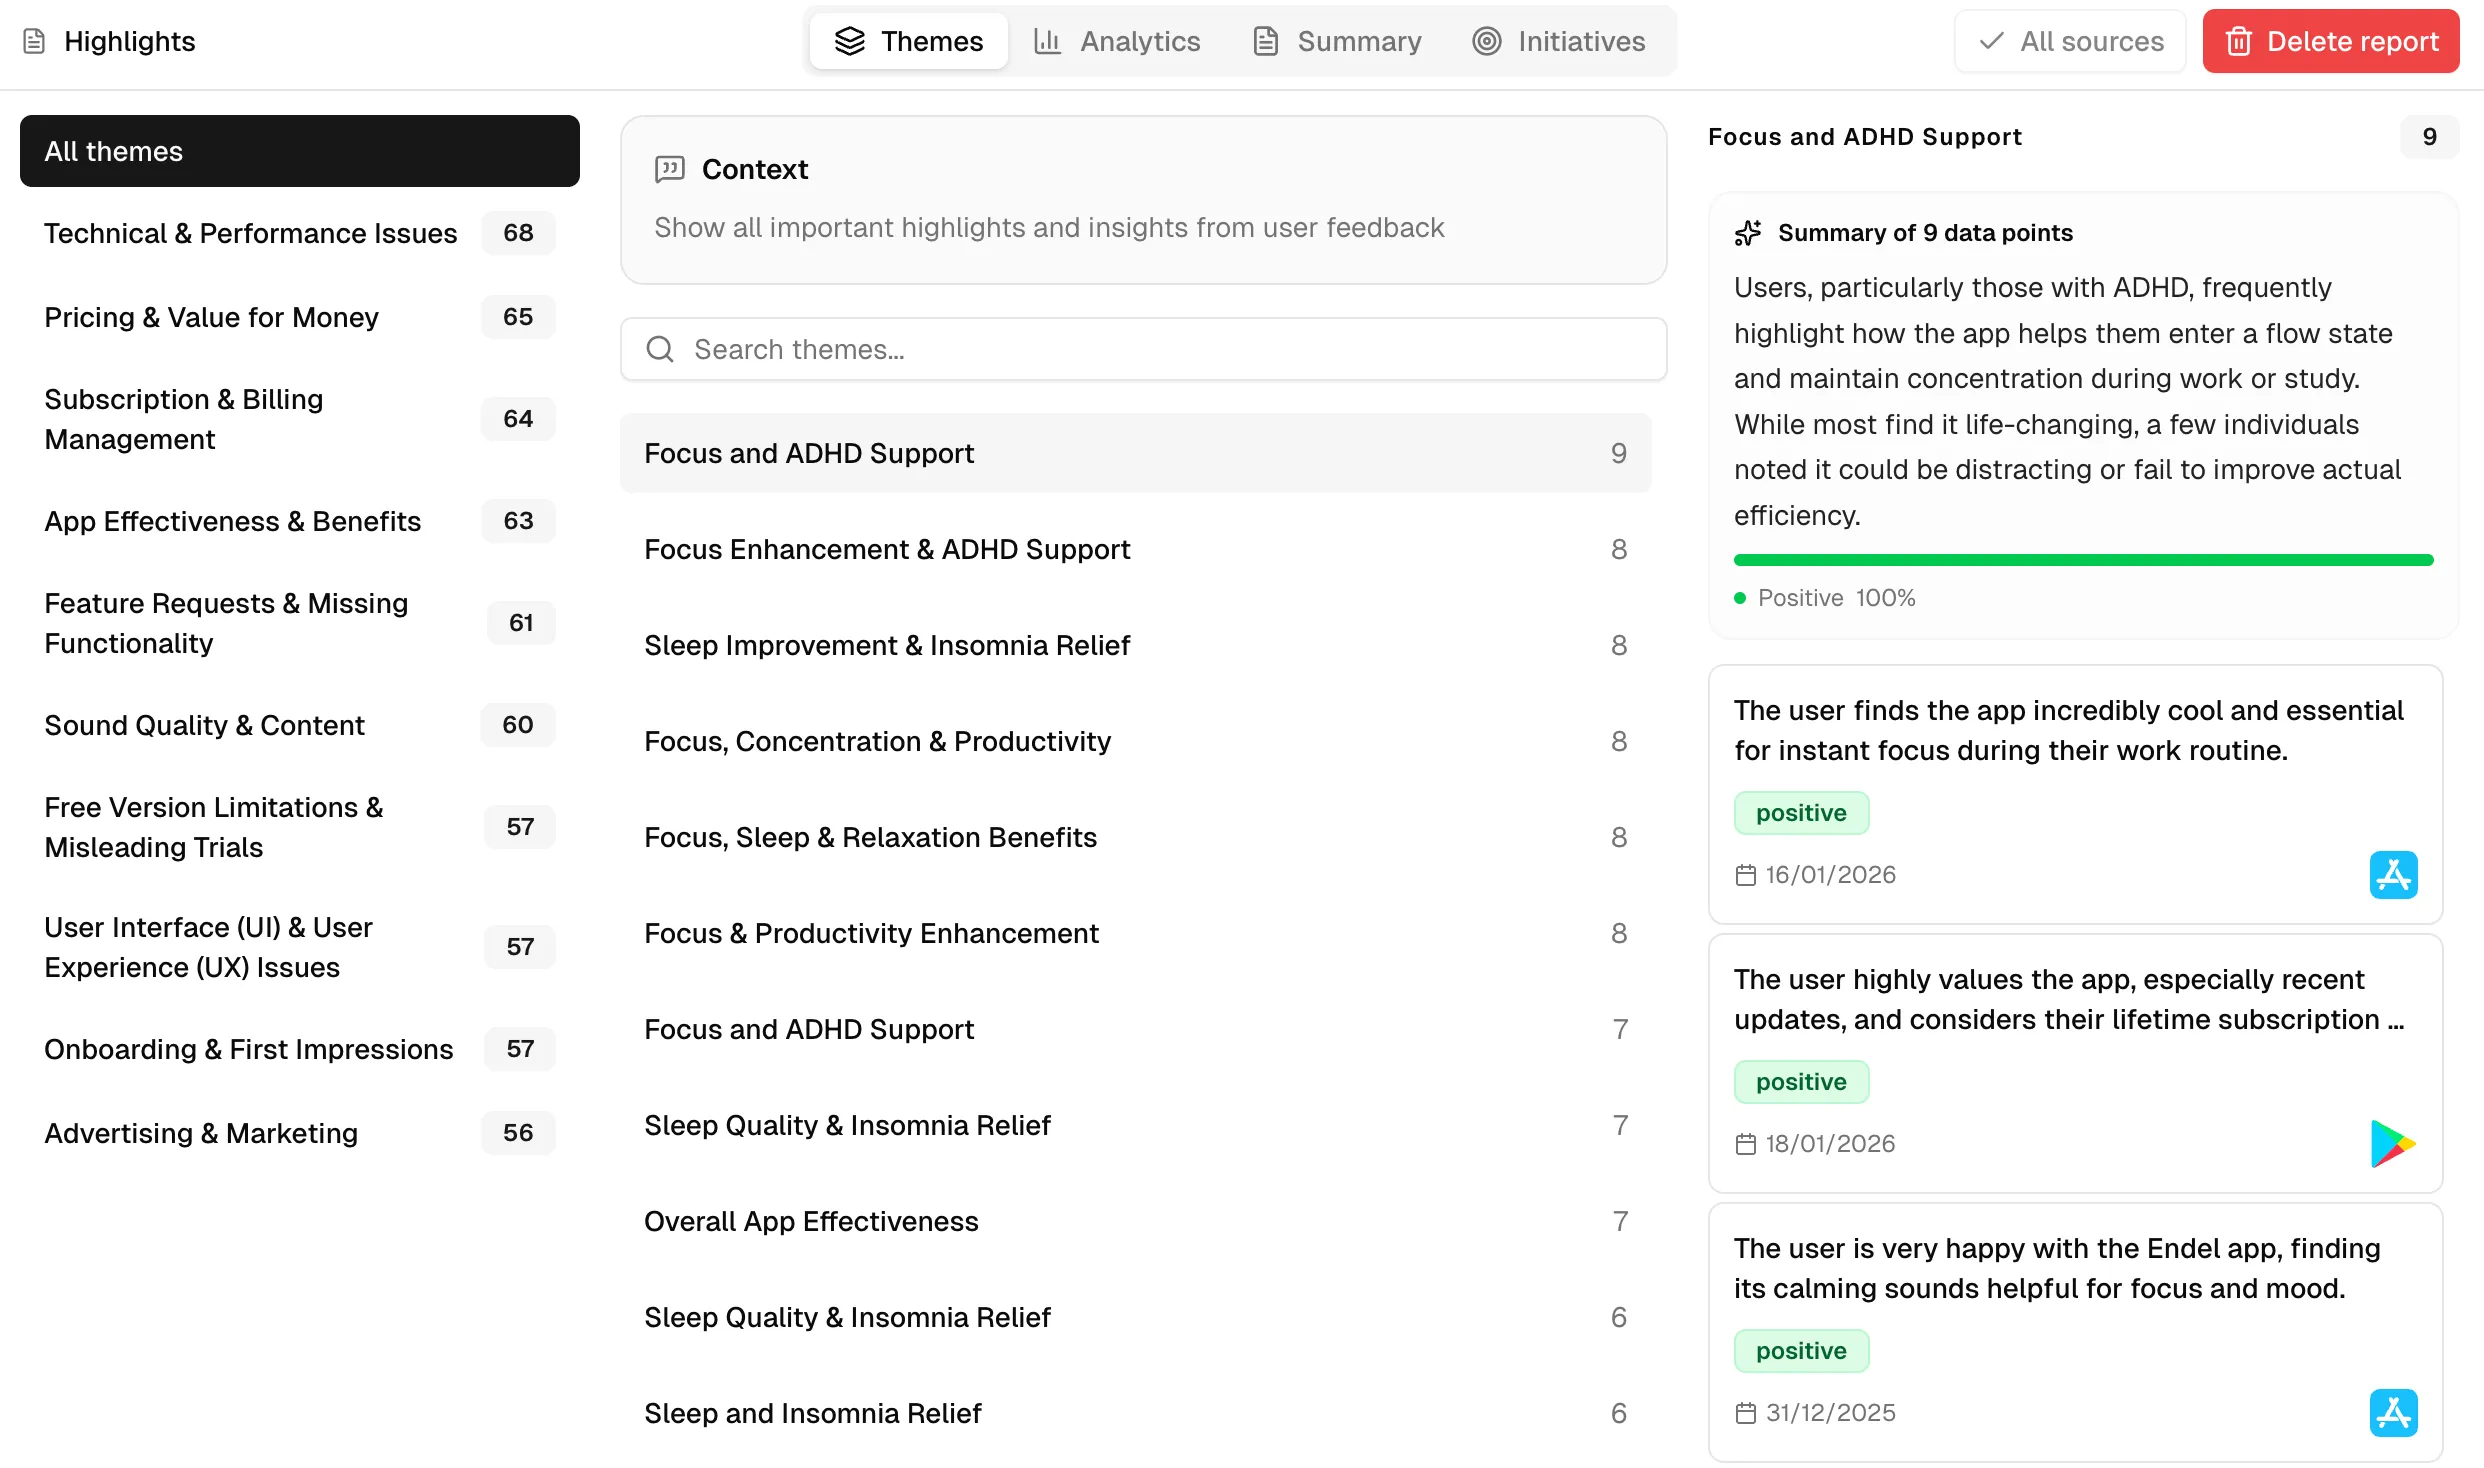Viewport: 2484px width, 1468px height.
Task: Switch to the Summary tab
Action: tap(1336, 41)
